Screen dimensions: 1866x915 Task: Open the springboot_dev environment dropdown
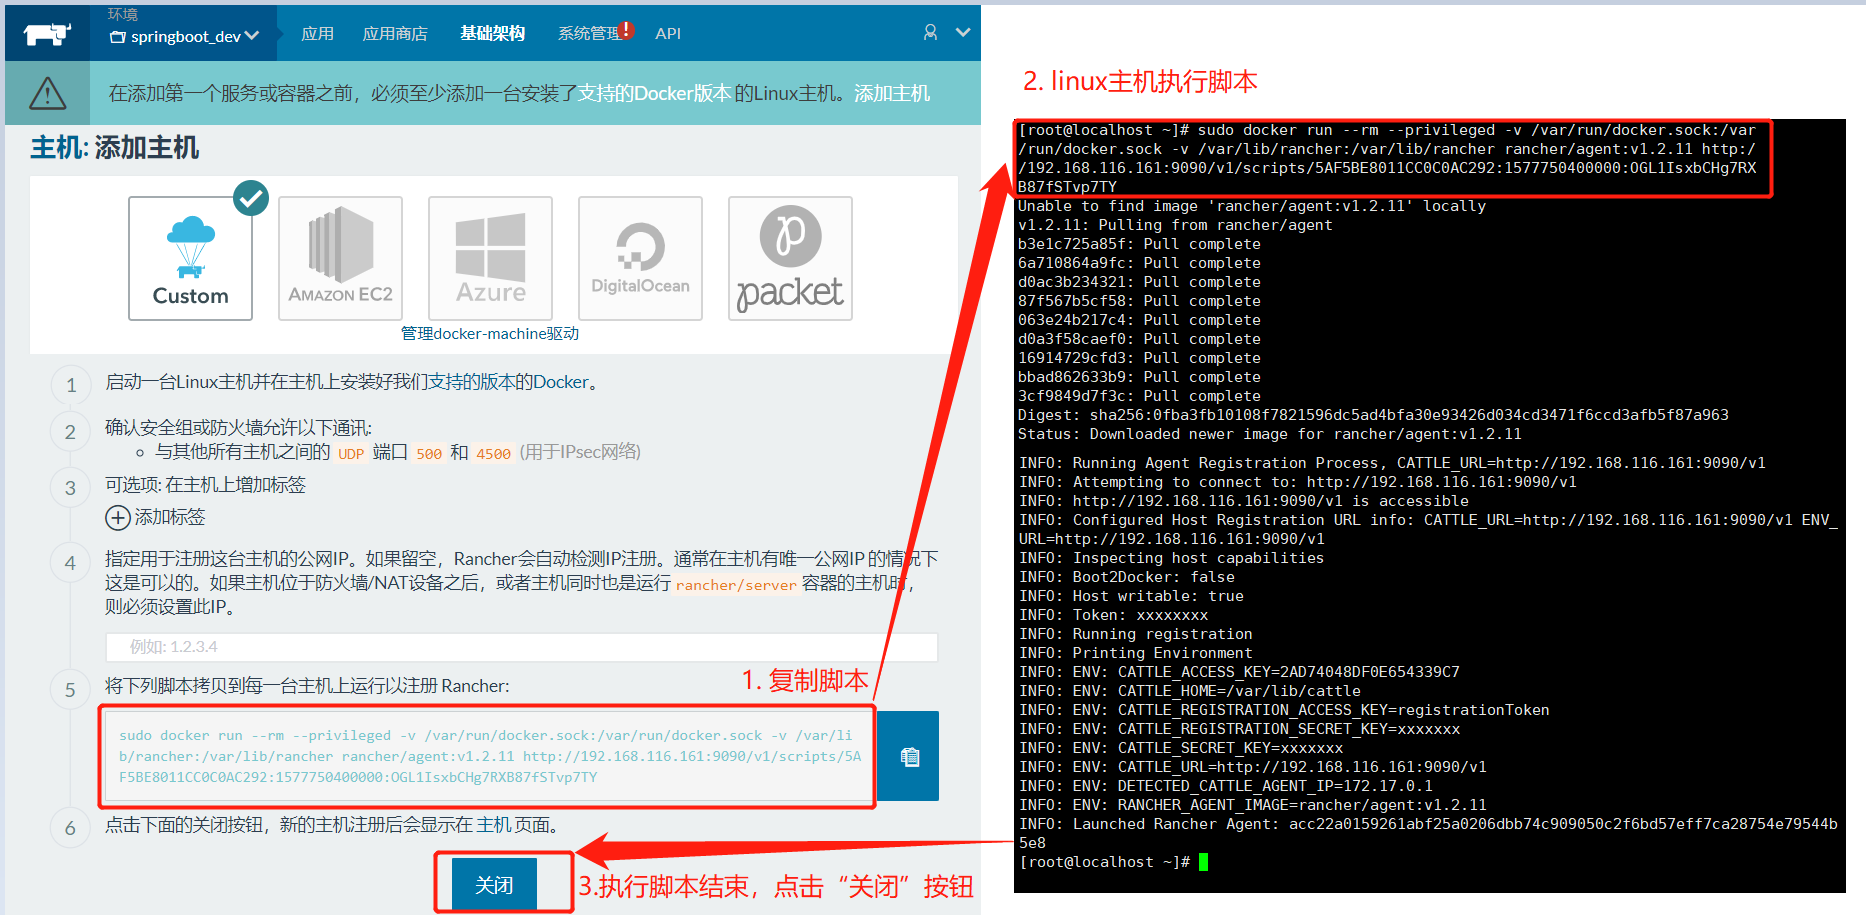(185, 37)
